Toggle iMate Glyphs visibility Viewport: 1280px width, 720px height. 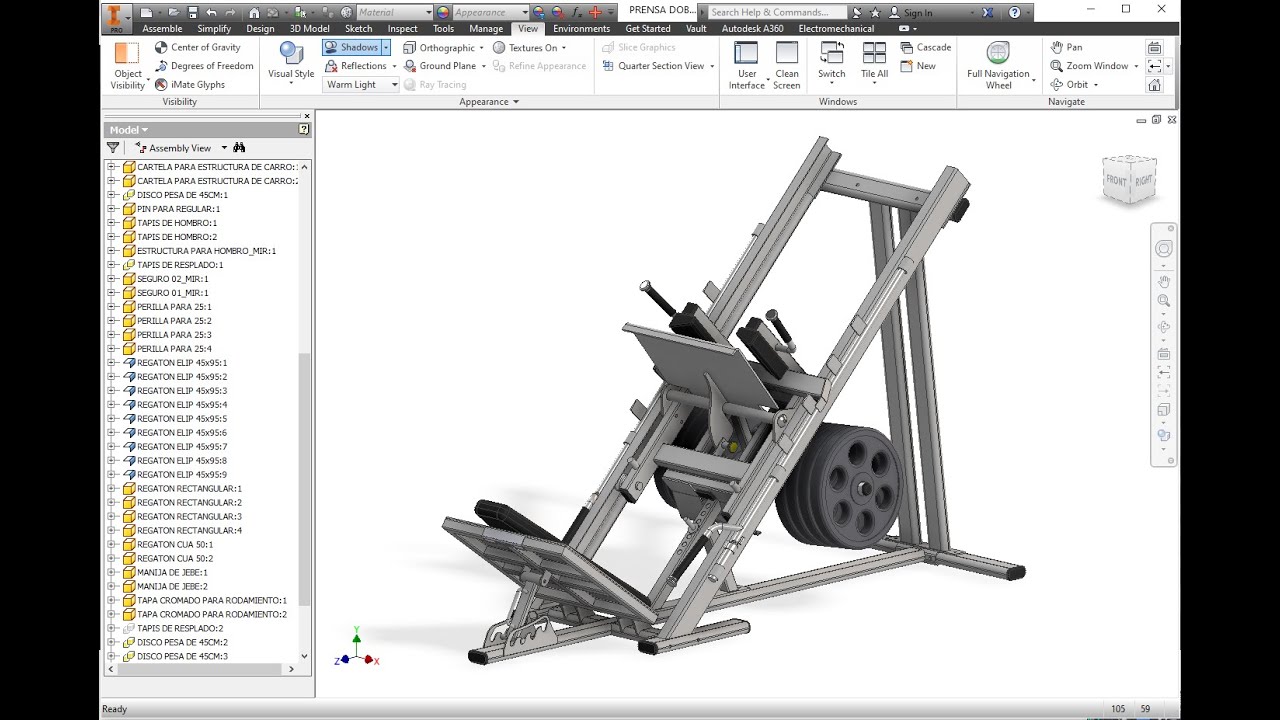pyautogui.click(x=190, y=85)
